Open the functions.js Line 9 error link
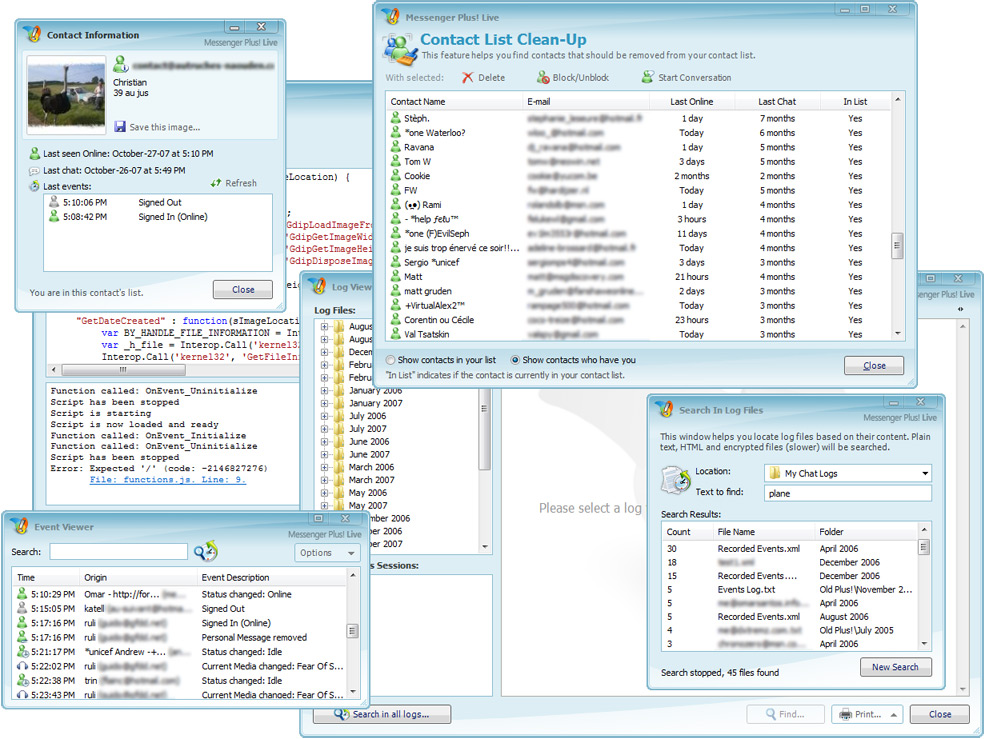Viewport: 985px width, 739px height. point(167,480)
